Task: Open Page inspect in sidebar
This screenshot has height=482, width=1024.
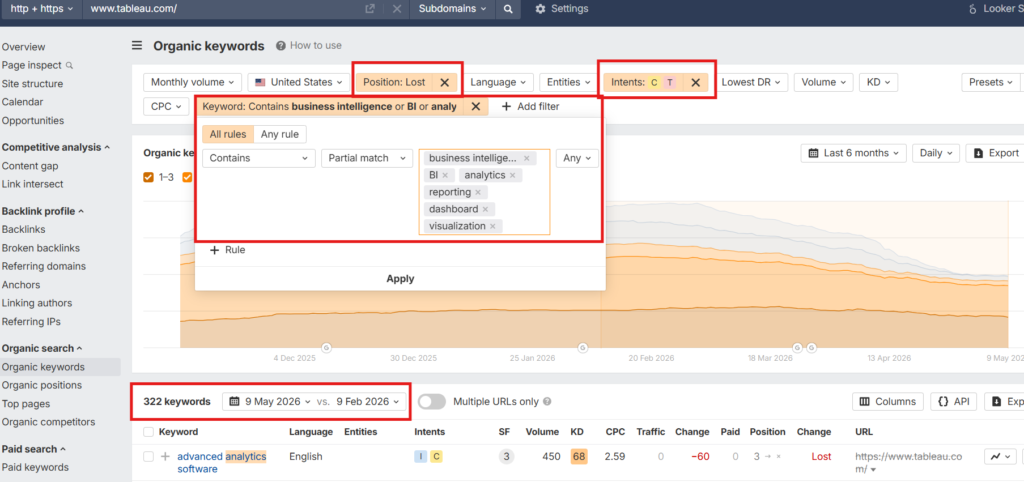Action: tap(37, 65)
